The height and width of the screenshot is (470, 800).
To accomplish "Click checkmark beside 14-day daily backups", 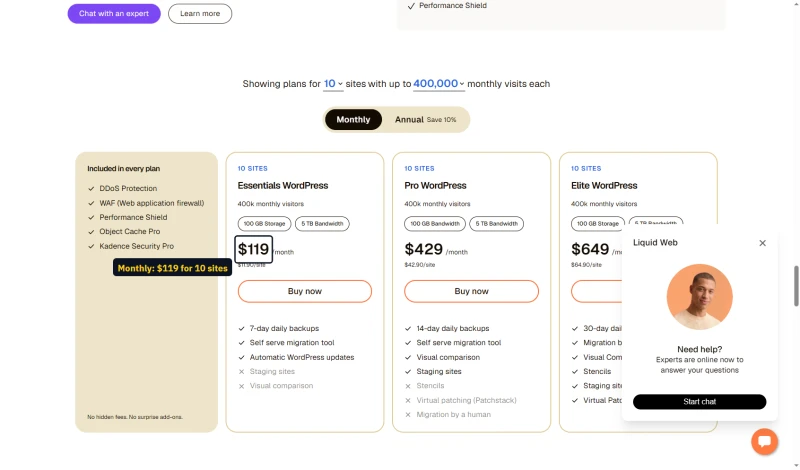I will pos(408,329).
